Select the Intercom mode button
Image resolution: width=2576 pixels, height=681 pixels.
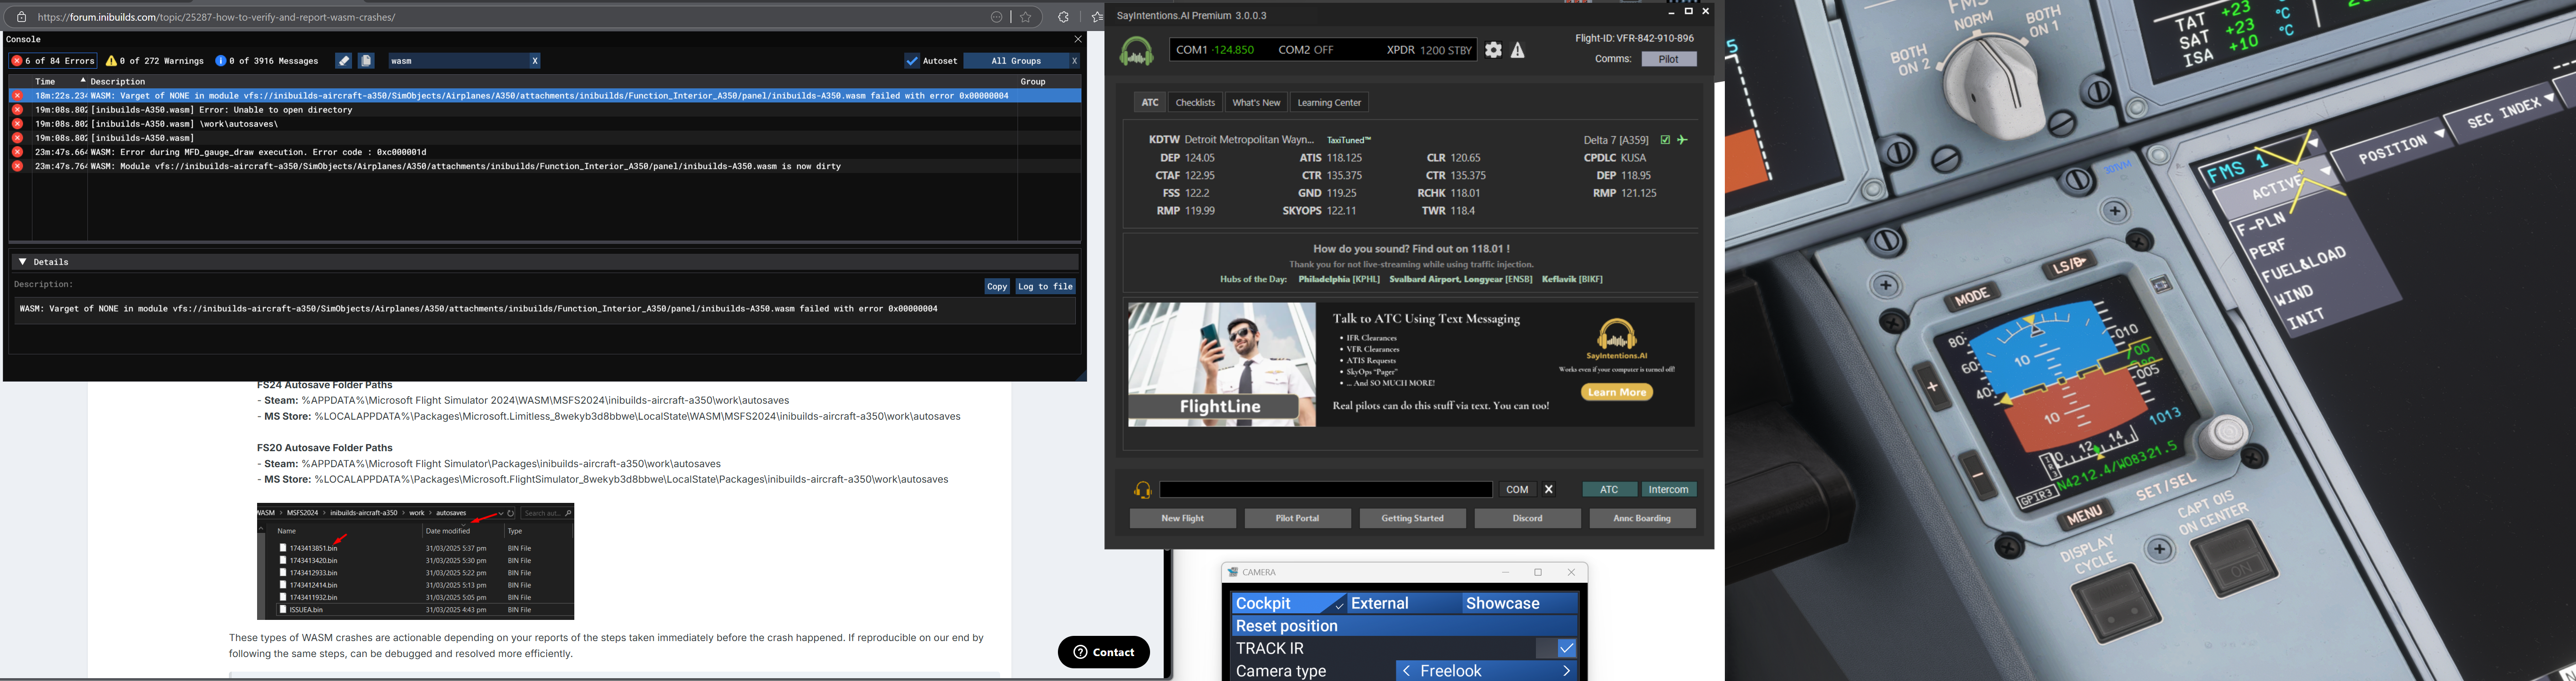pos(1669,490)
